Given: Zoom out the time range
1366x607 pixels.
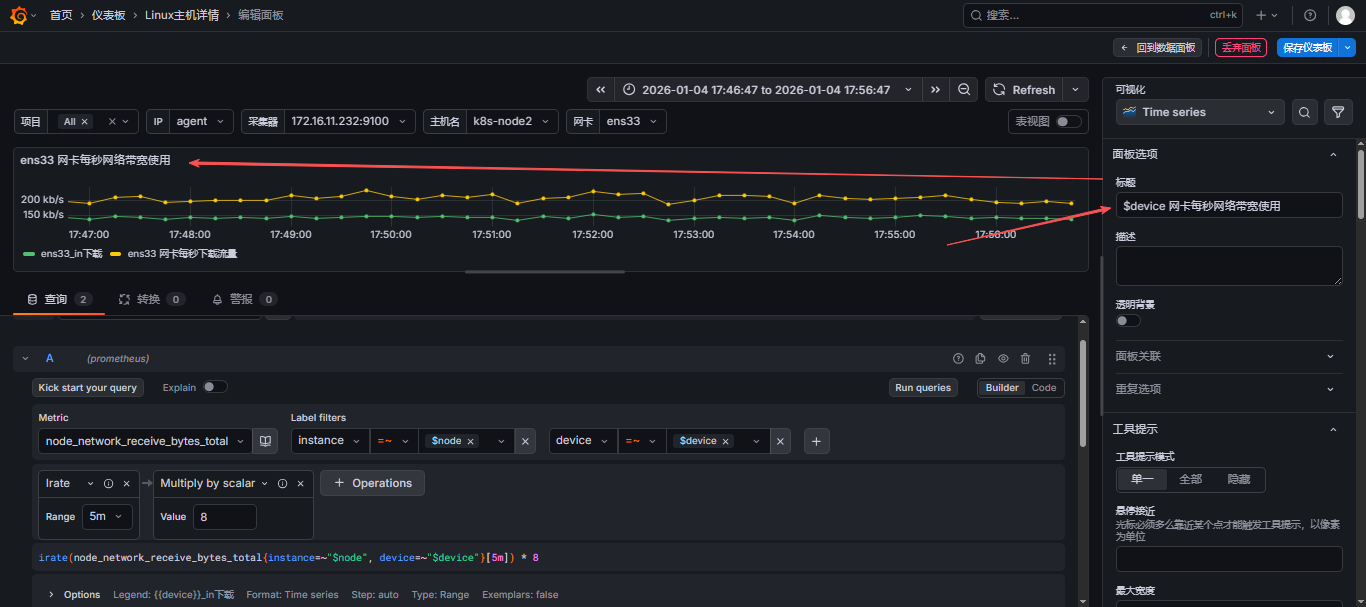Looking at the screenshot, I should [964, 90].
